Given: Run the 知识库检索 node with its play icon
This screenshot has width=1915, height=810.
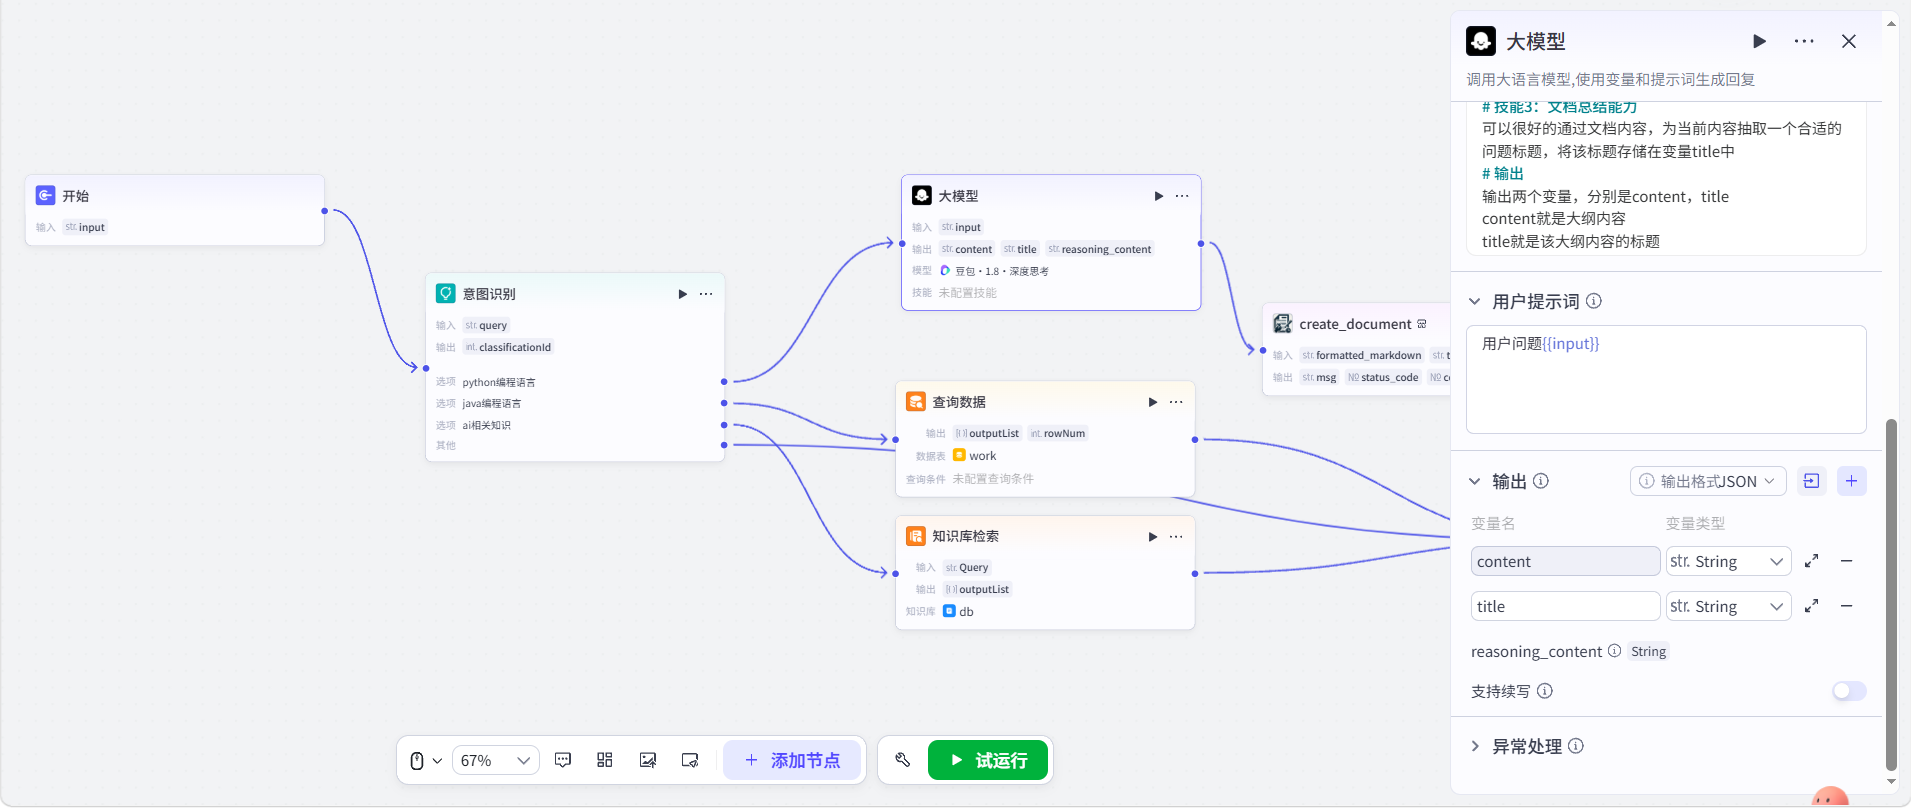Looking at the screenshot, I should tap(1153, 537).
